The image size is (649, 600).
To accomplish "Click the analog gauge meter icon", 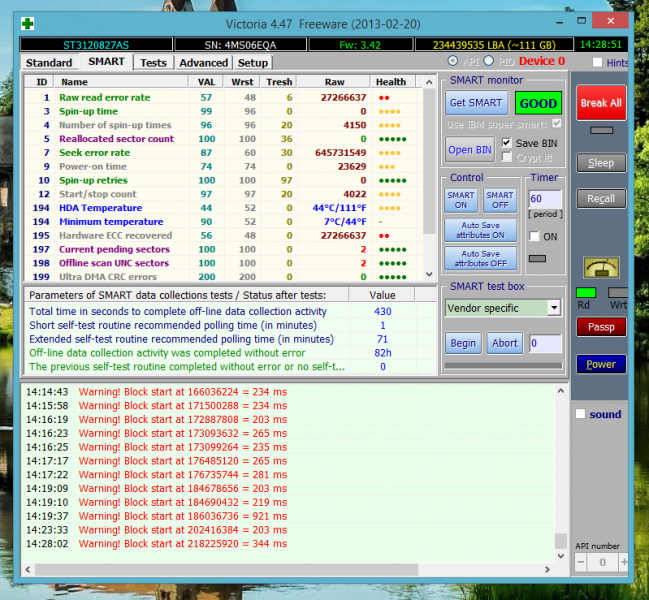I will click(600, 269).
